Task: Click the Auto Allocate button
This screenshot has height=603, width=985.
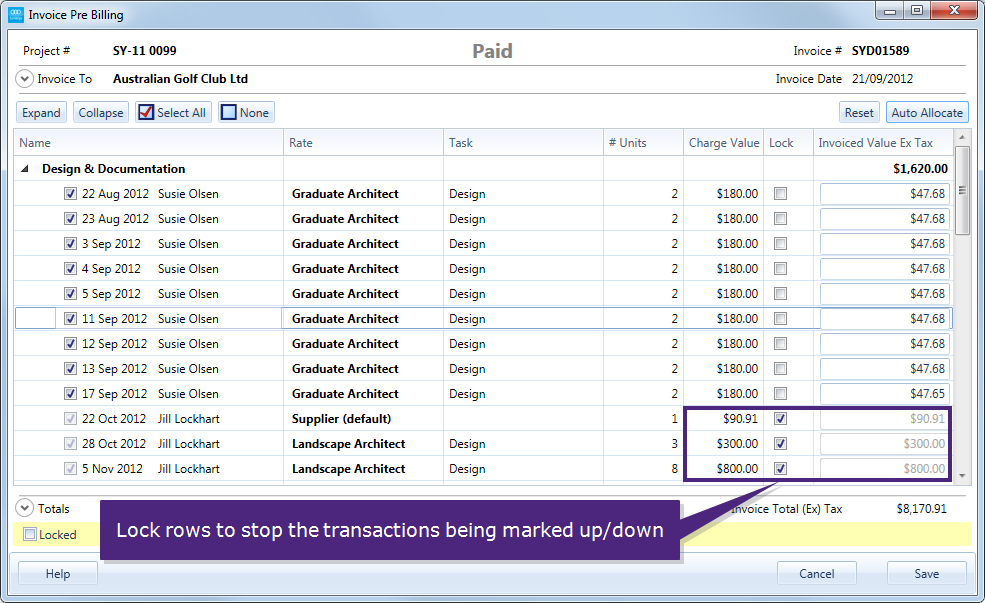Action: pos(926,113)
